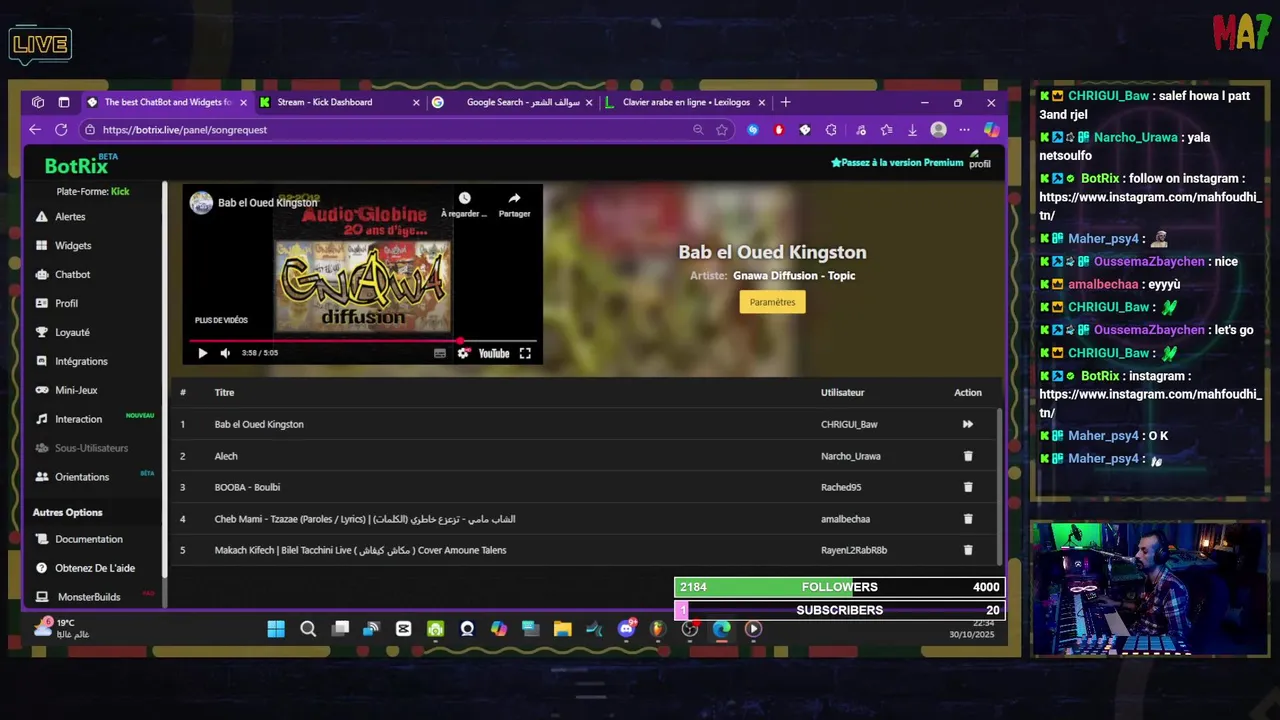The width and height of the screenshot is (1280, 720).
Task: Open the browser tab actions icon
Action: click(x=64, y=102)
